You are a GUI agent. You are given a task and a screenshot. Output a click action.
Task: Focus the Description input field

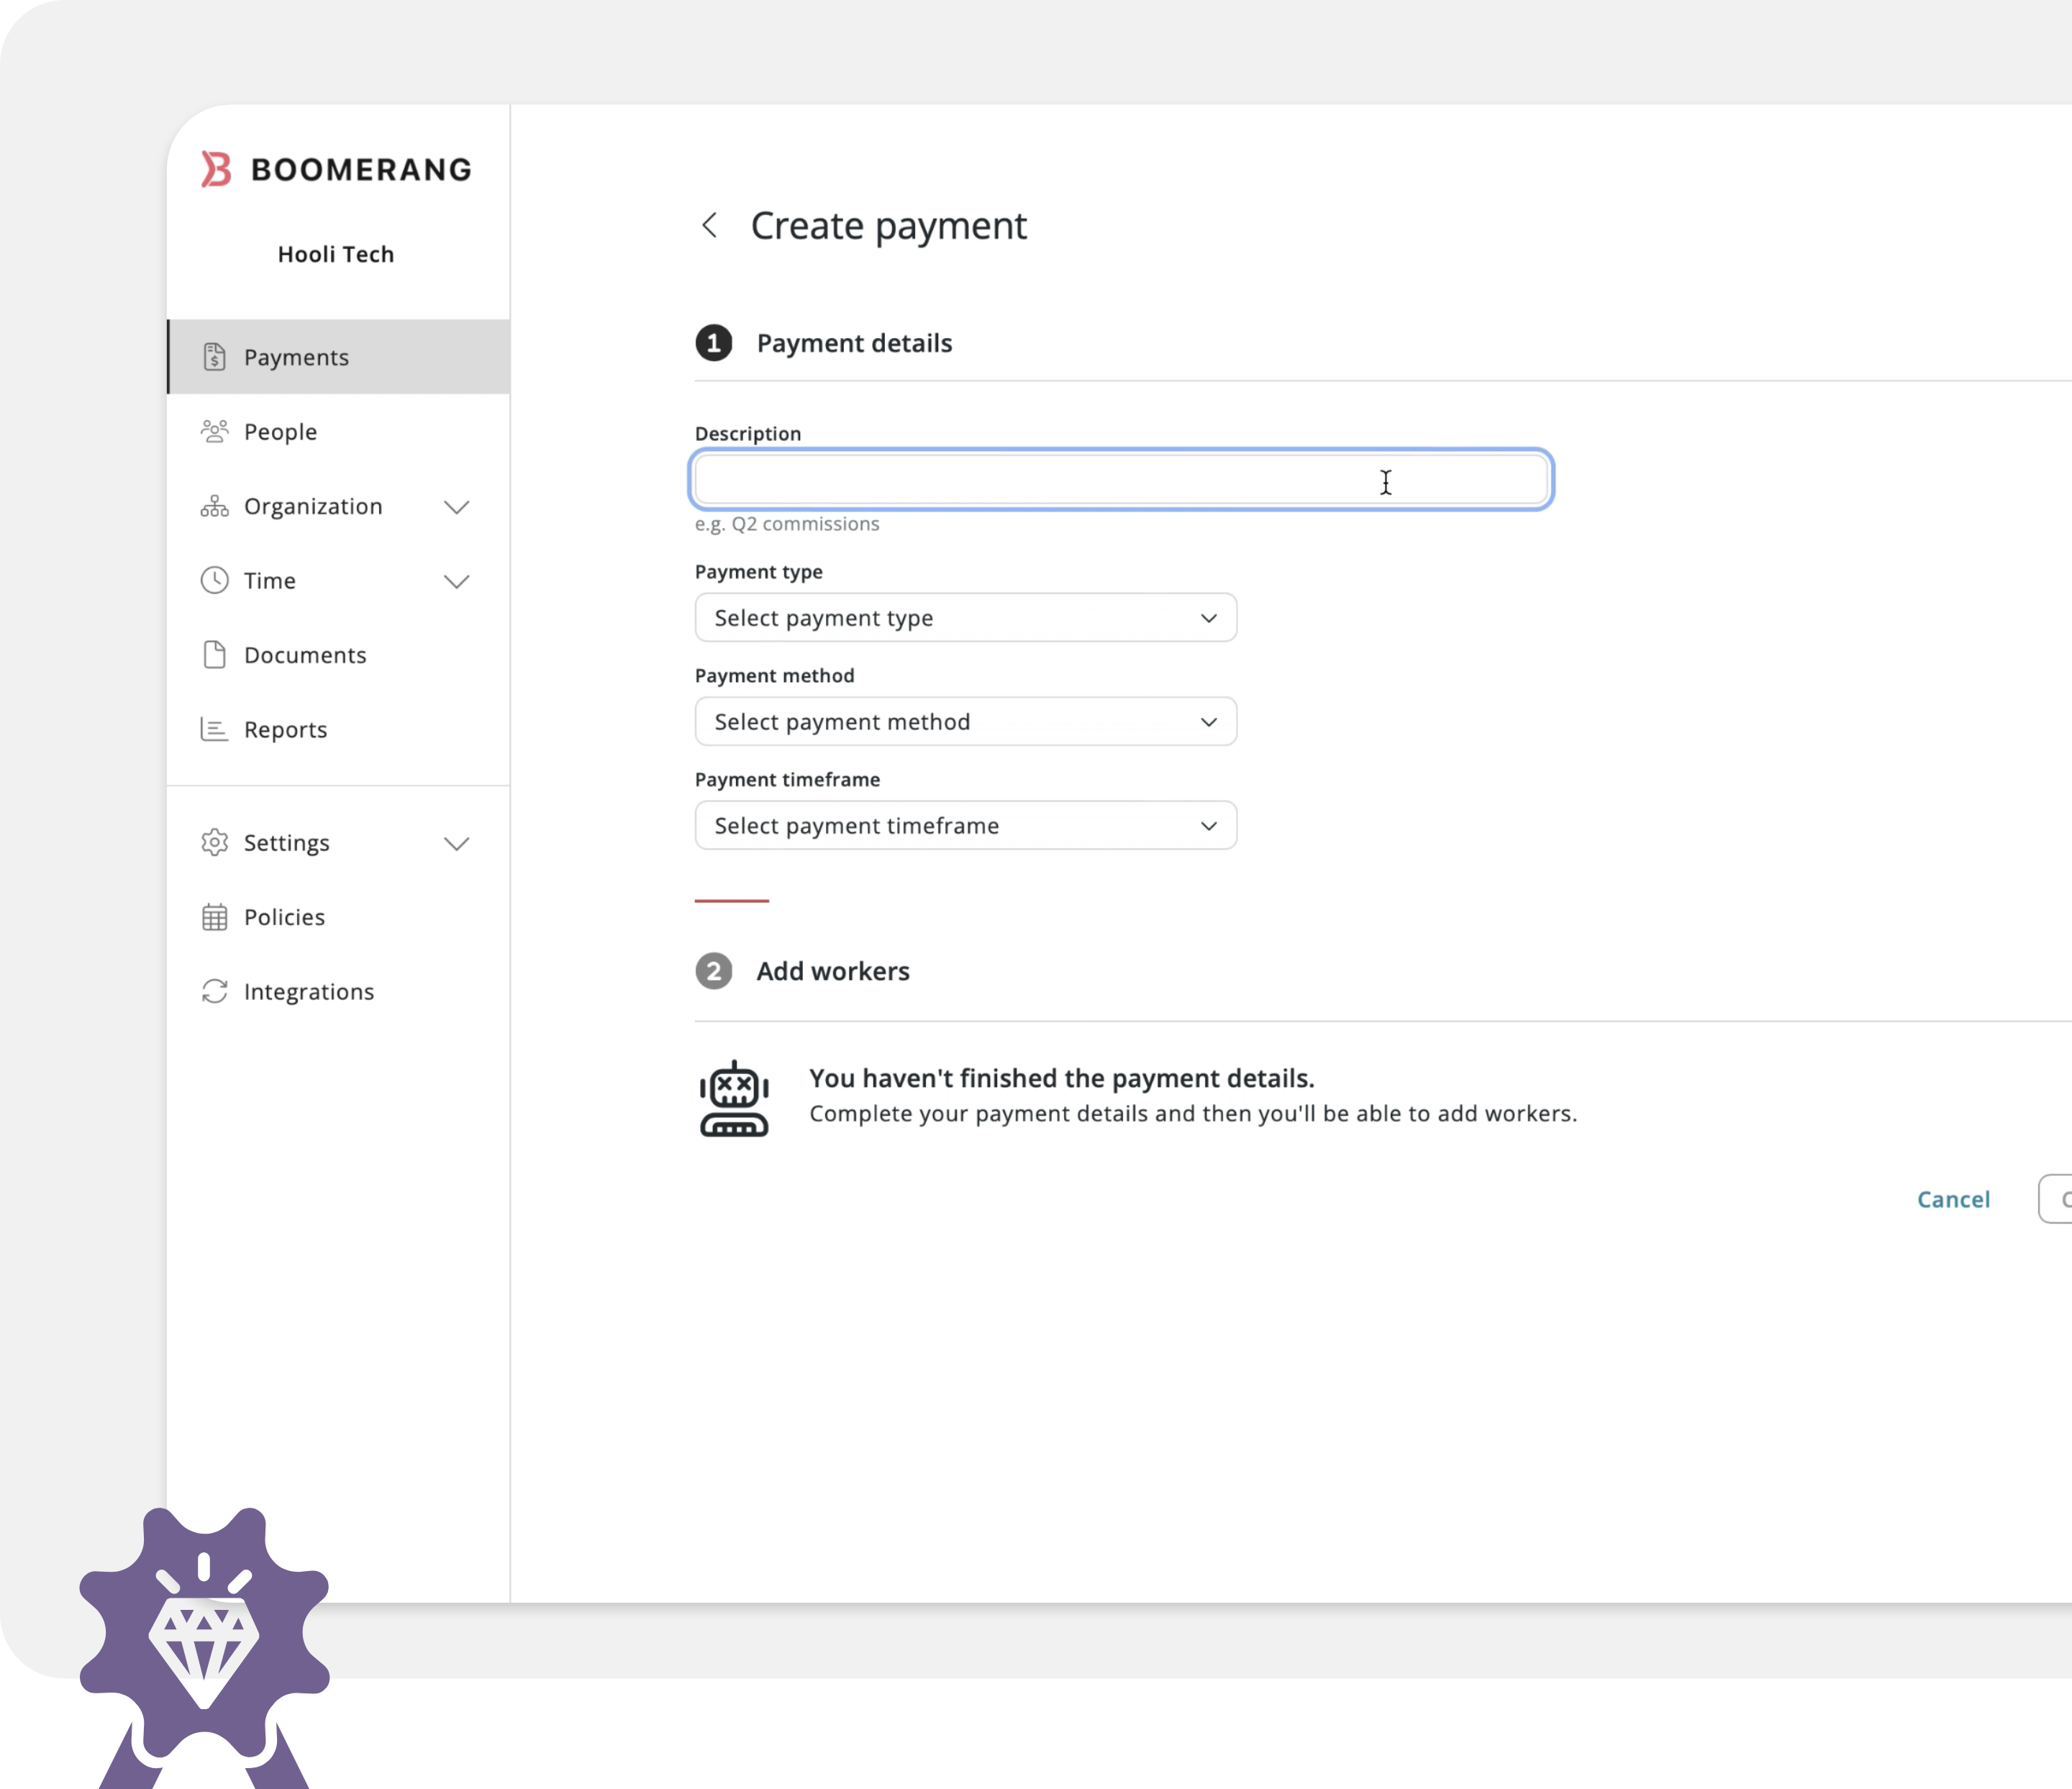1121,479
